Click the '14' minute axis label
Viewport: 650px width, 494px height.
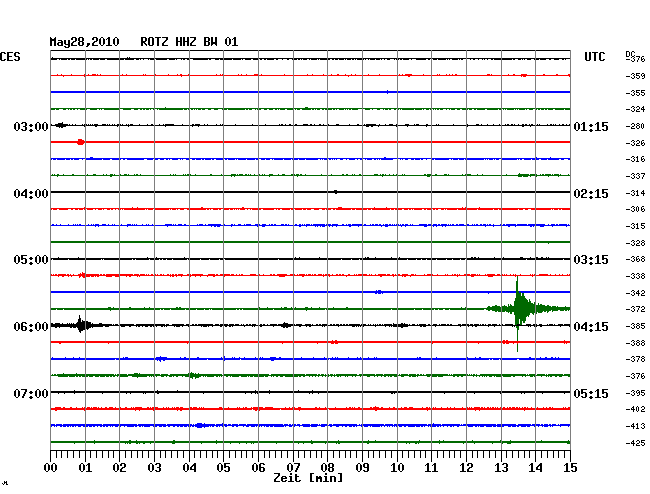(536, 468)
